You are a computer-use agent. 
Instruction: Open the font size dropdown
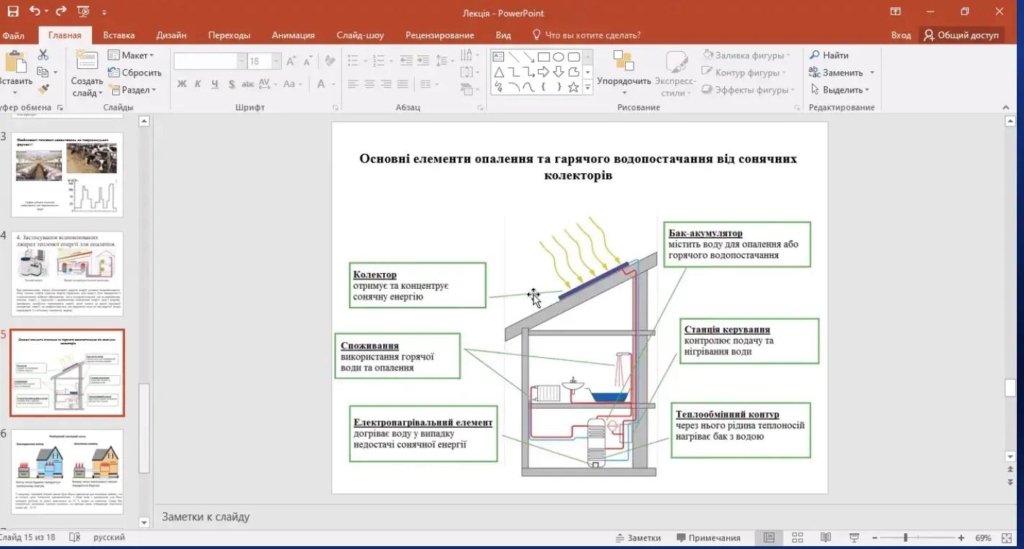pos(274,62)
